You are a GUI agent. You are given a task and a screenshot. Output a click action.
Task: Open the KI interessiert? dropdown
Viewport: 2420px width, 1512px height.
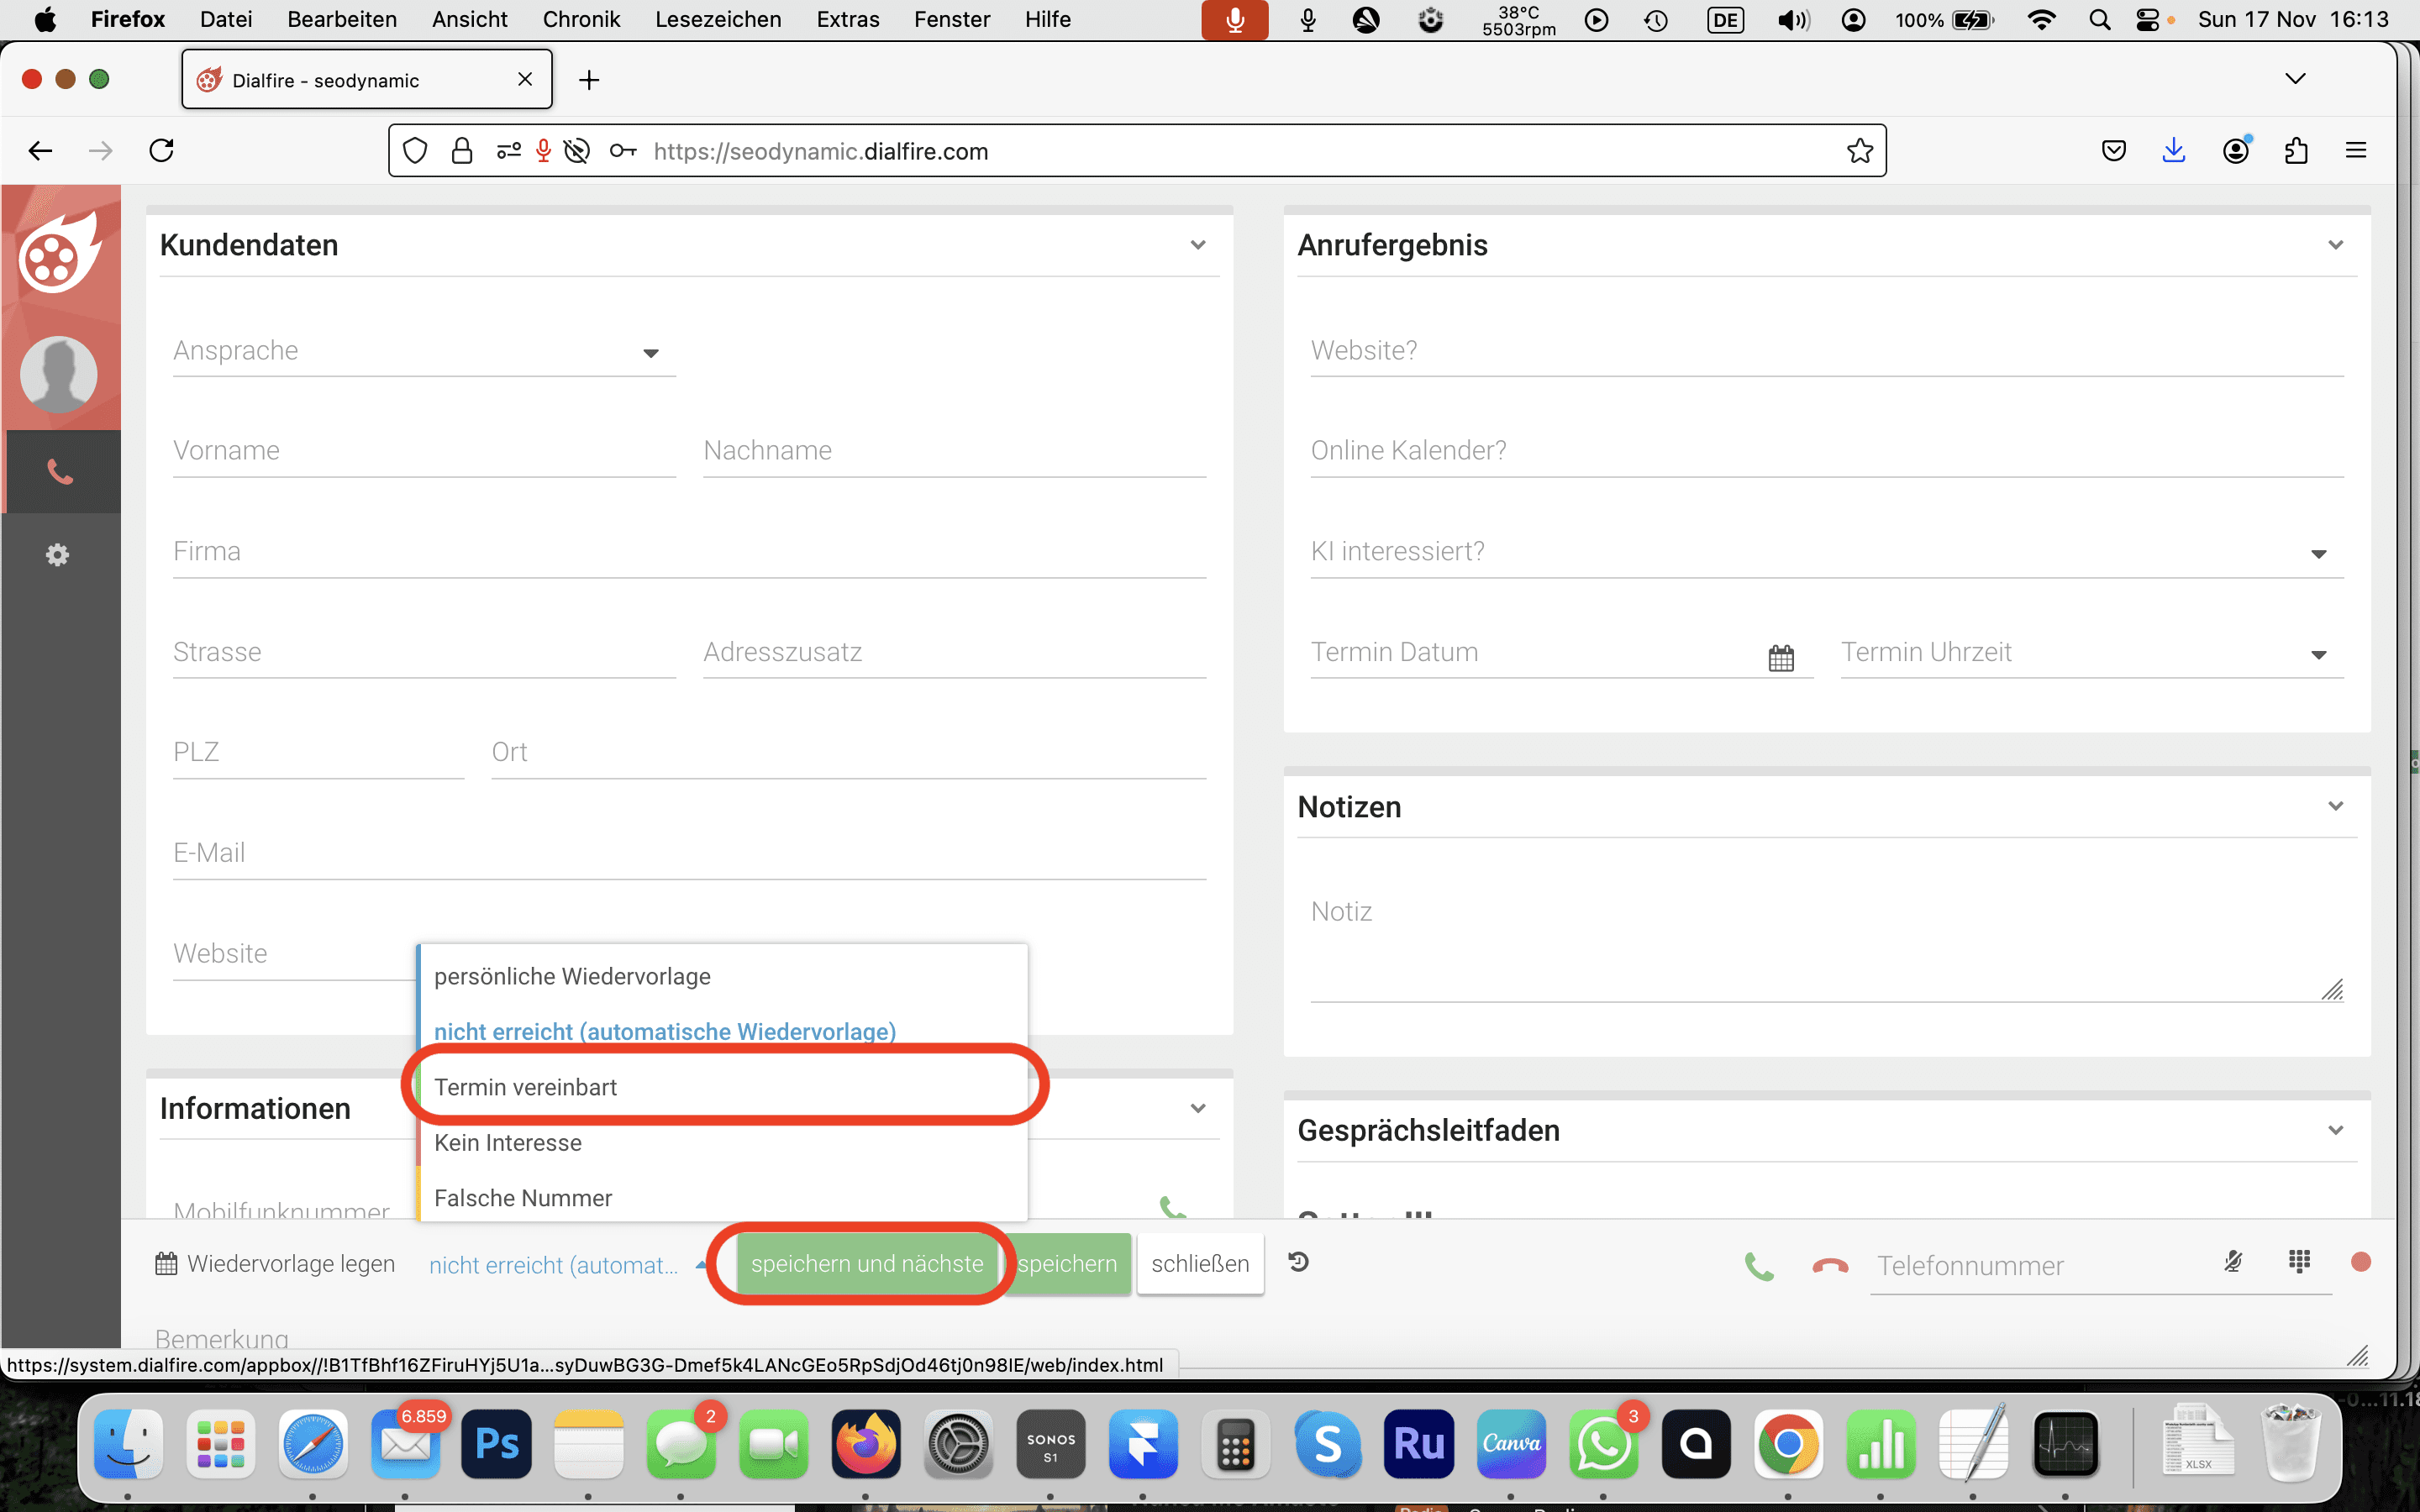pos(1826,552)
